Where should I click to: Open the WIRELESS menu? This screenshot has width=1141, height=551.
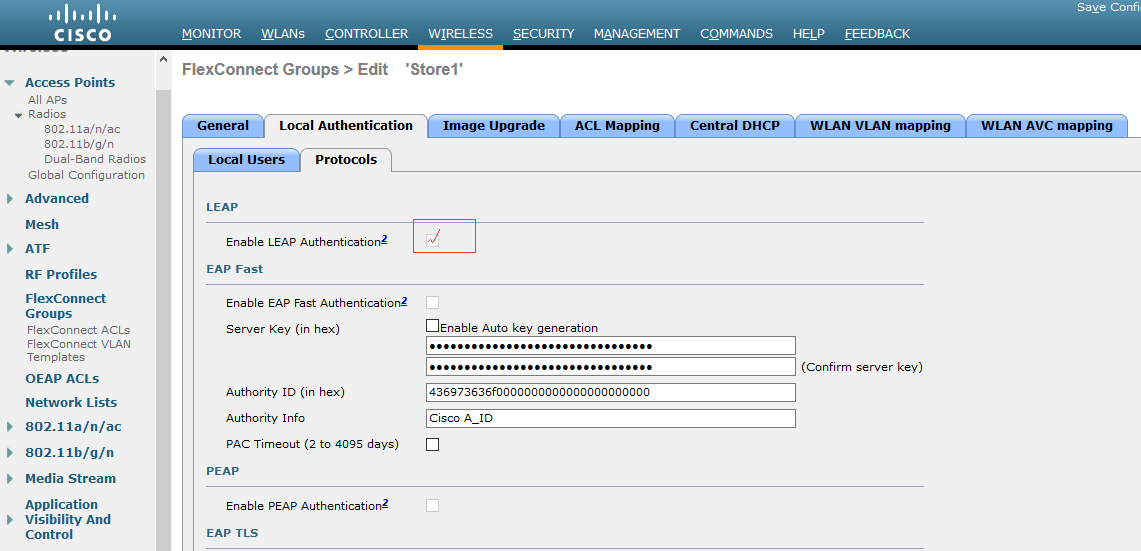click(461, 33)
